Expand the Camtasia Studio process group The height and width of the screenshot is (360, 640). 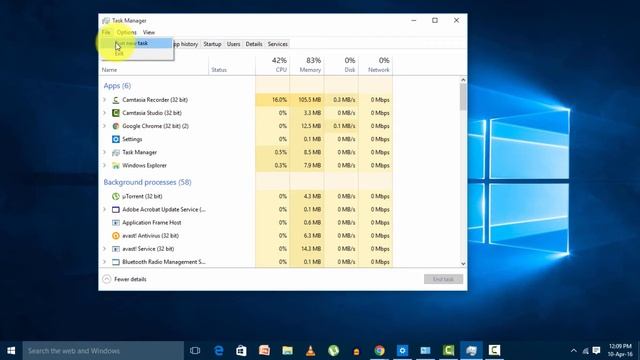coord(105,113)
